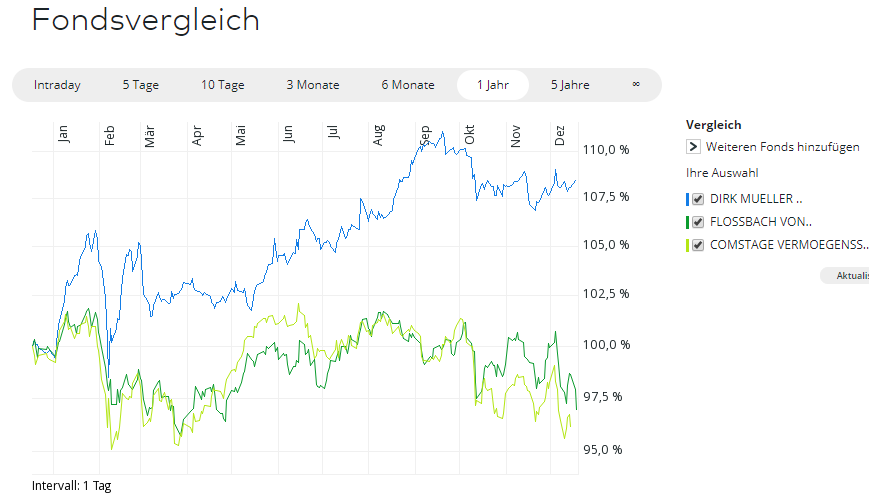Click the dark green marker for FLOSSBACH VON

coord(688,222)
